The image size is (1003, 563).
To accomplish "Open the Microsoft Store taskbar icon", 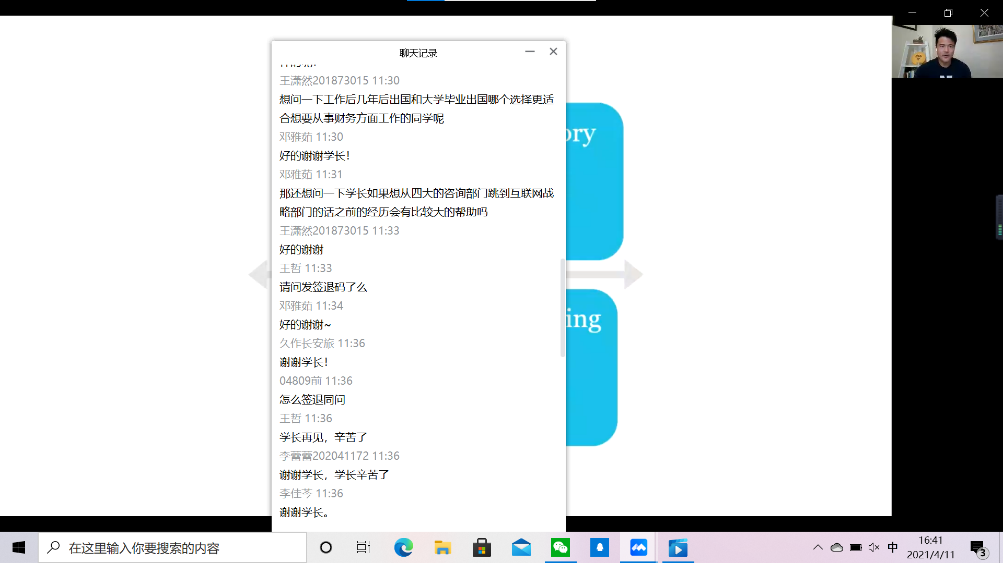I will click(481, 548).
